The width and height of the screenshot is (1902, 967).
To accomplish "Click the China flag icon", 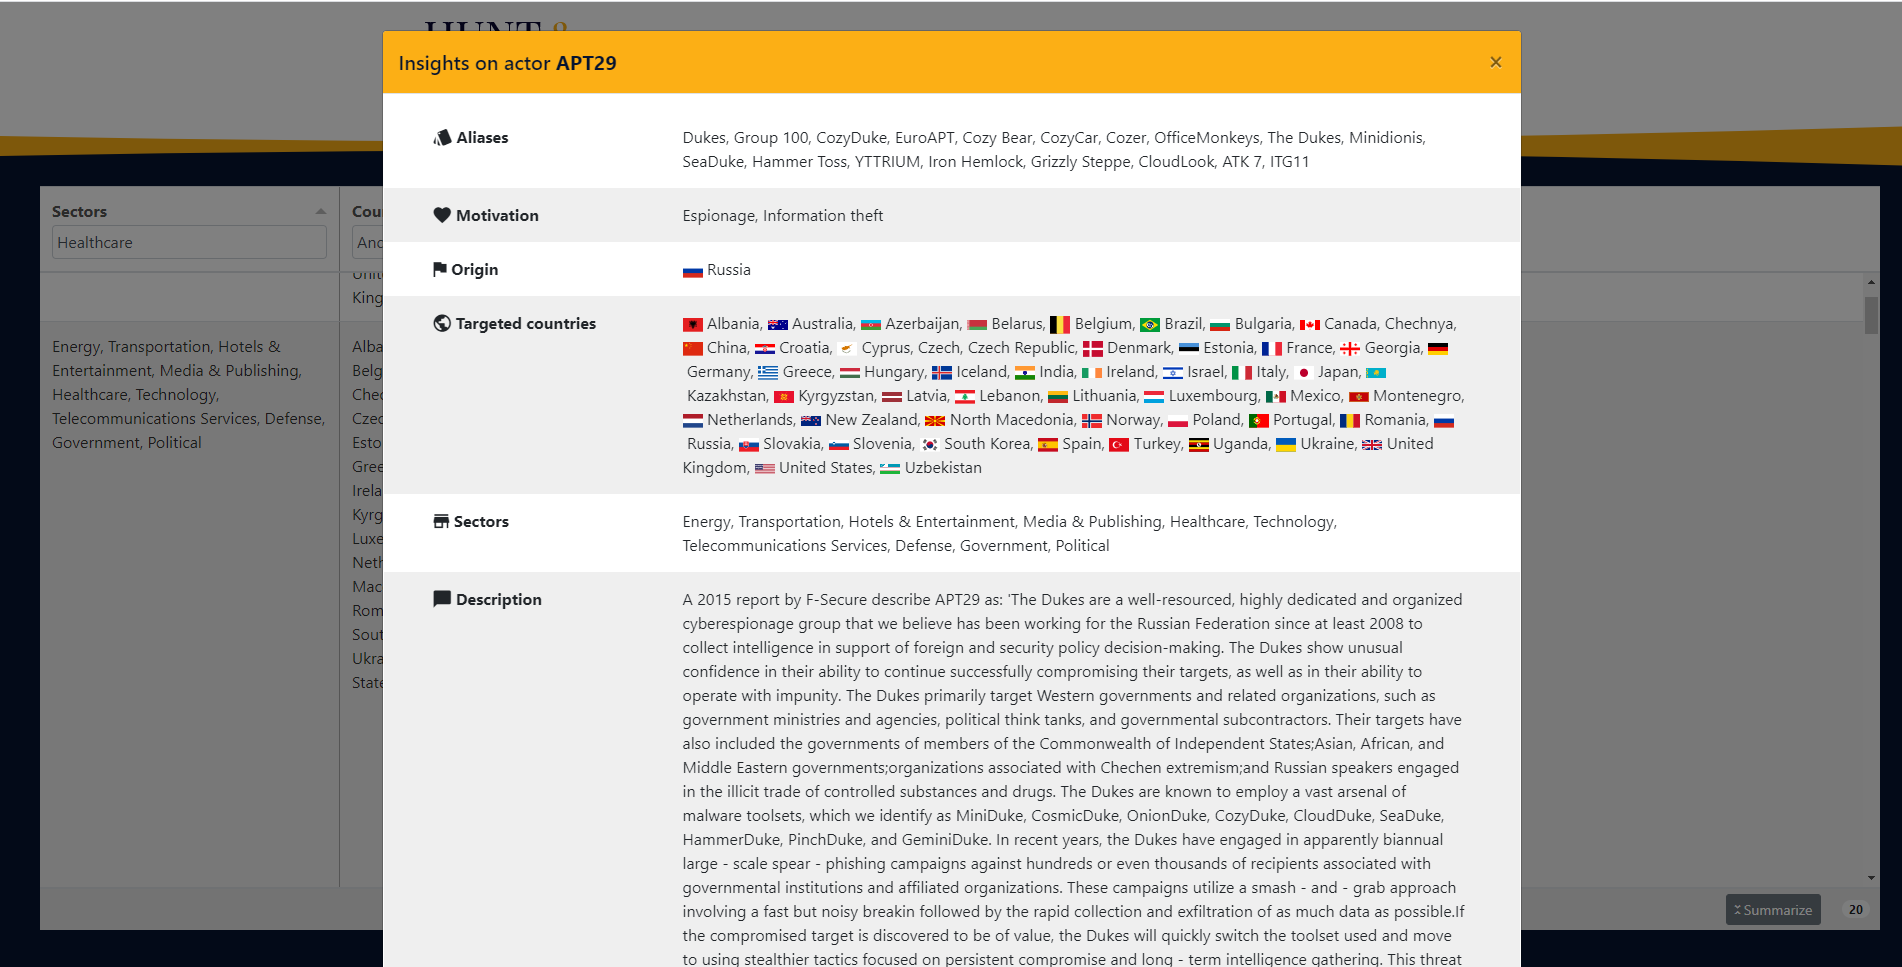I will pyautogui.click(x=693, y=349).
